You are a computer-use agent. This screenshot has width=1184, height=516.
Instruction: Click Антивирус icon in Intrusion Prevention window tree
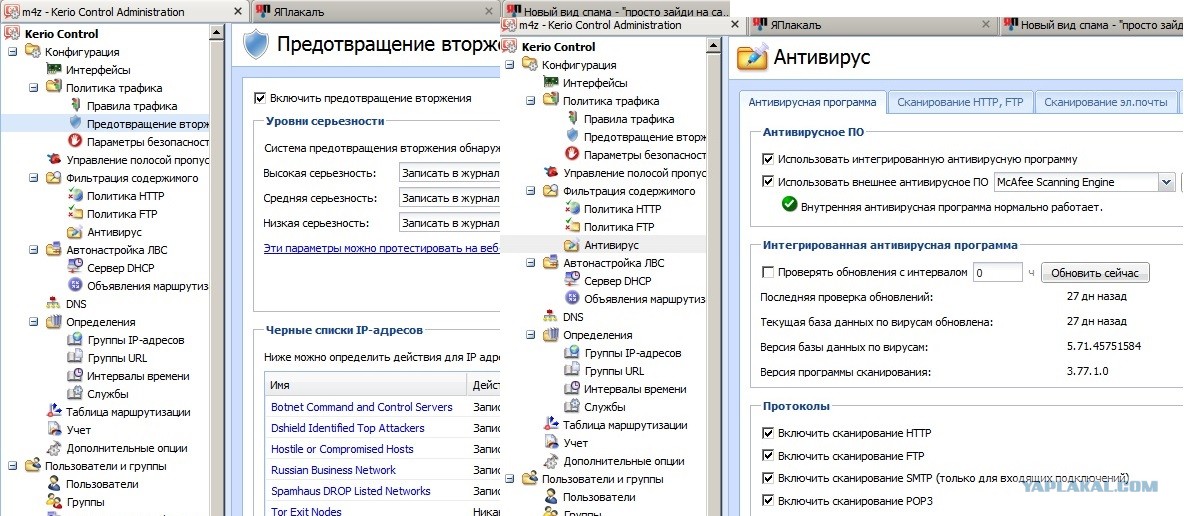point(75,232)
